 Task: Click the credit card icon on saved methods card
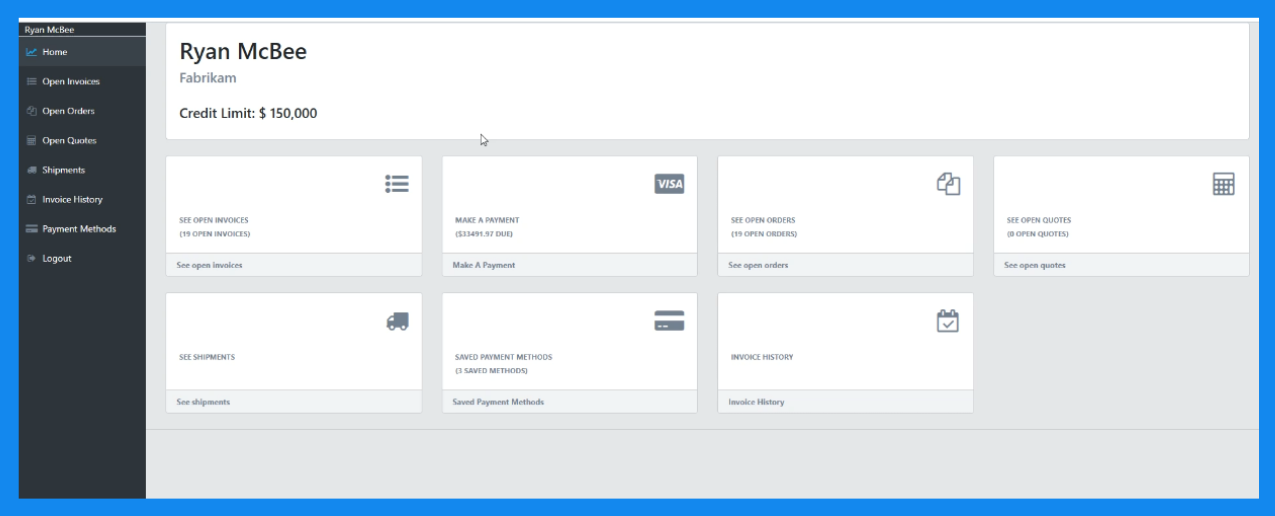tap(669, 321)
